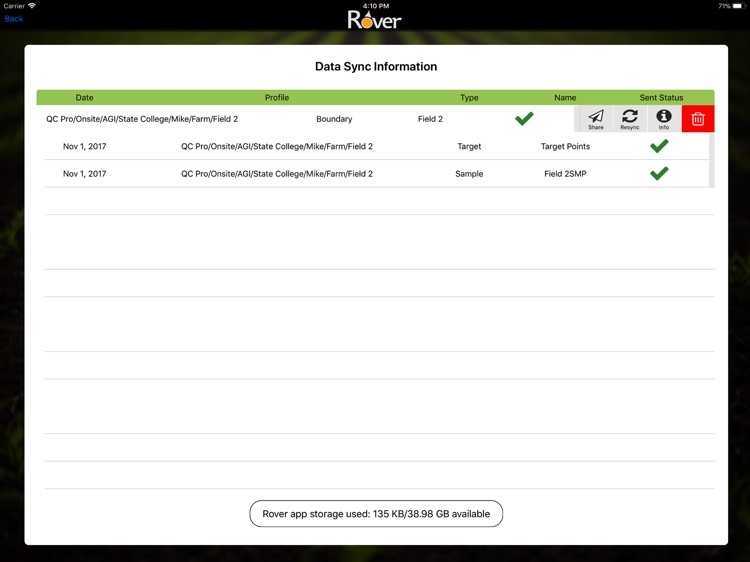Tap the 'Carrier' text in status bar
Viewport: 750px width, 562px height.
14,6
